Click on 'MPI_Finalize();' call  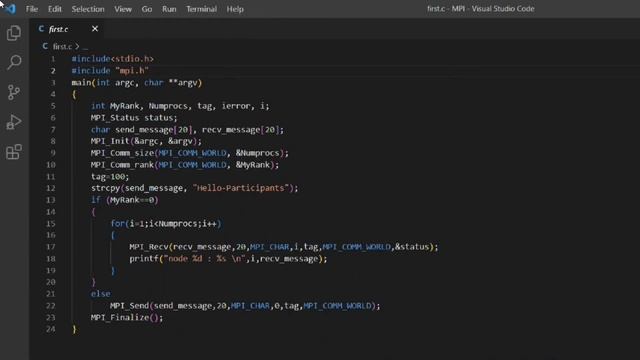pos(127,318)
